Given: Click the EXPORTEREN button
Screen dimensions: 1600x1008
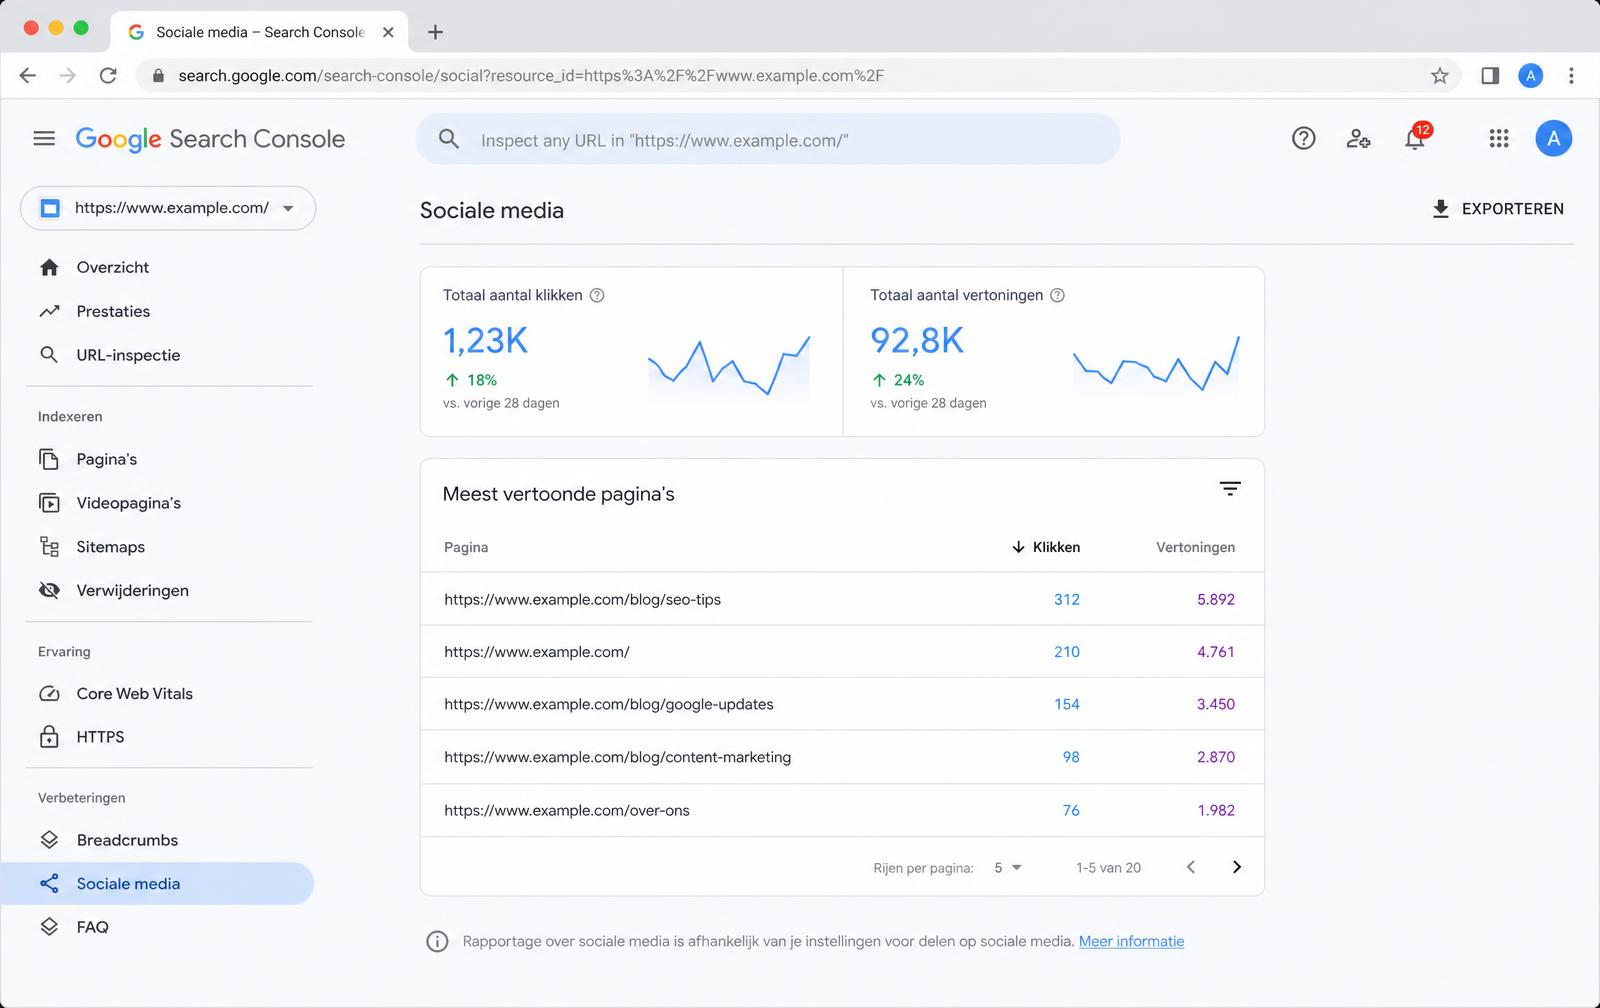Looking at the screenshot, I should click(1497, 209).
